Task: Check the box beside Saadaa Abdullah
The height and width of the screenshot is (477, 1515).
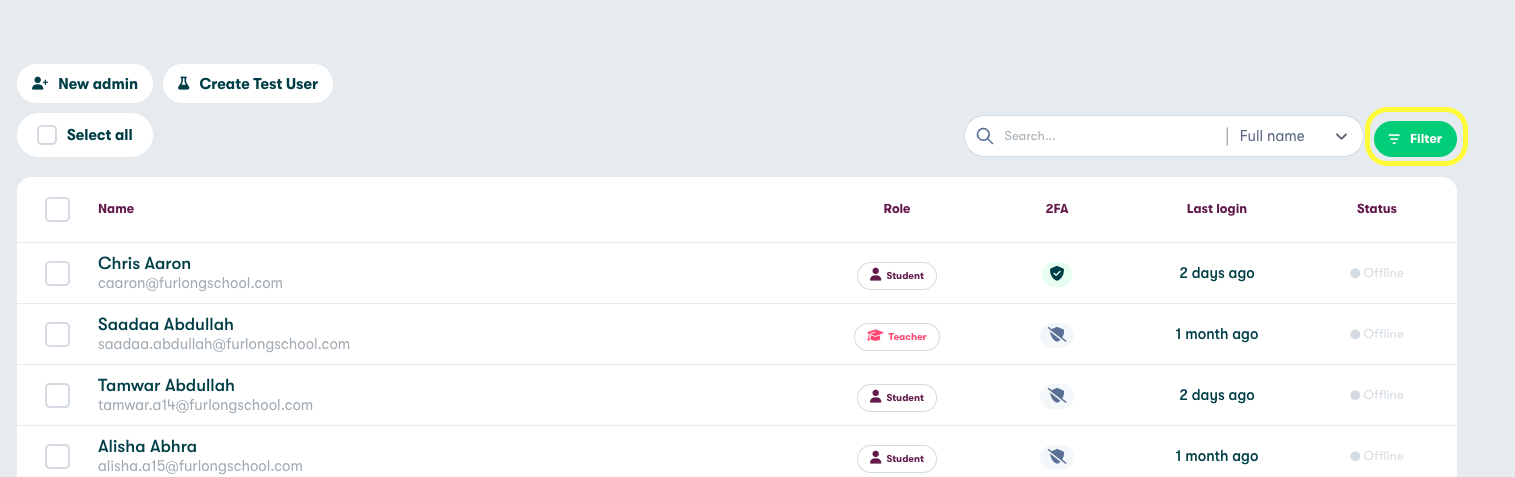Action: click(x=58, y=334)
